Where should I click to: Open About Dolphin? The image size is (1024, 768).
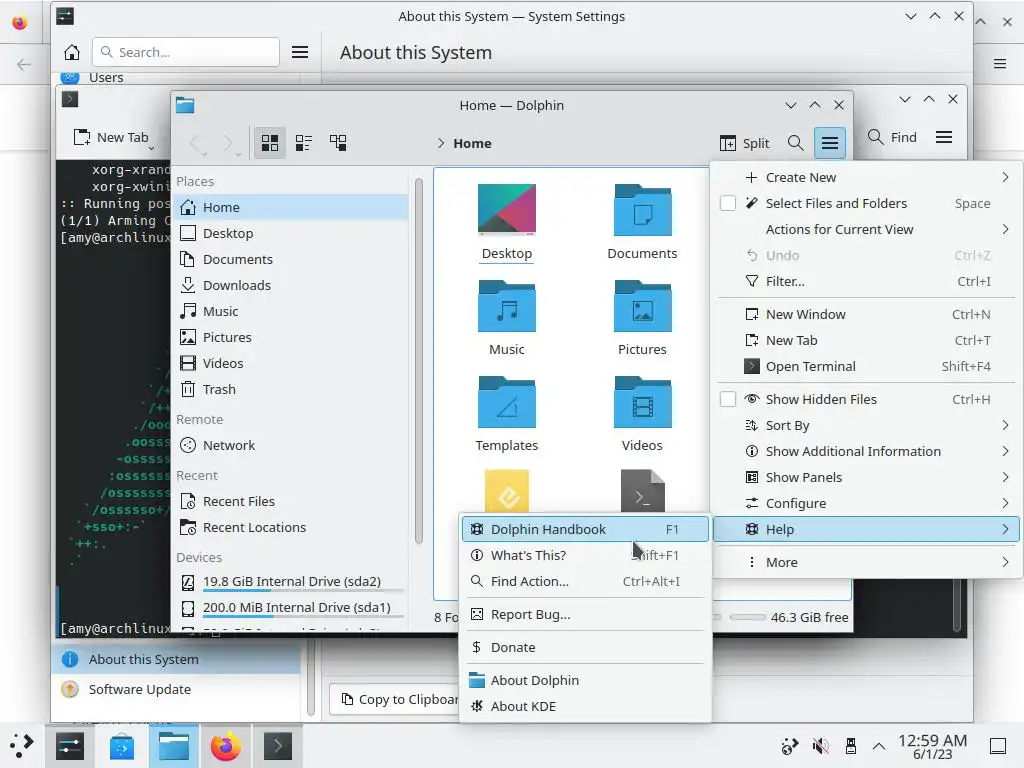click(585, 680)
